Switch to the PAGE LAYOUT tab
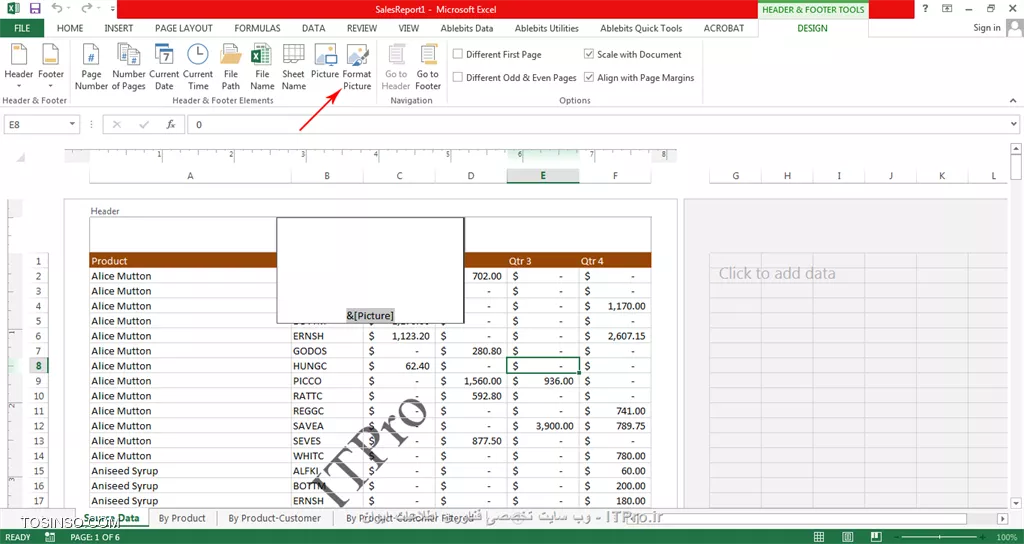 (x=184, y=28)
